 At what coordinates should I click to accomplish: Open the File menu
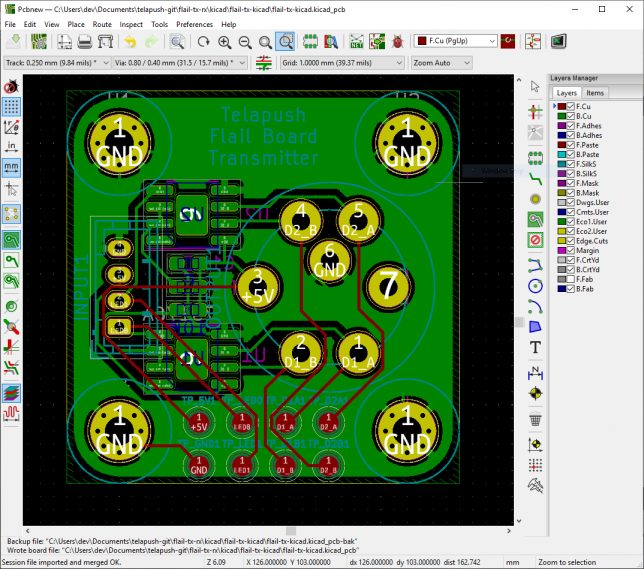point(10,24)
